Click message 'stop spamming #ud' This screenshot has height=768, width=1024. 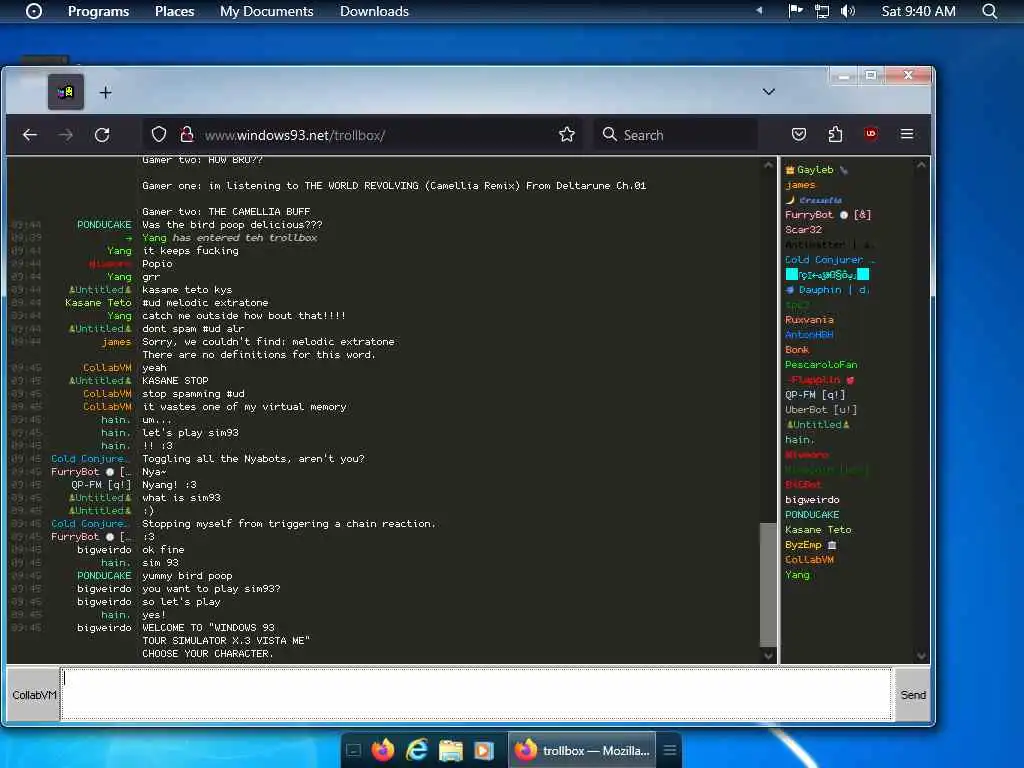(x=193, y=394)
